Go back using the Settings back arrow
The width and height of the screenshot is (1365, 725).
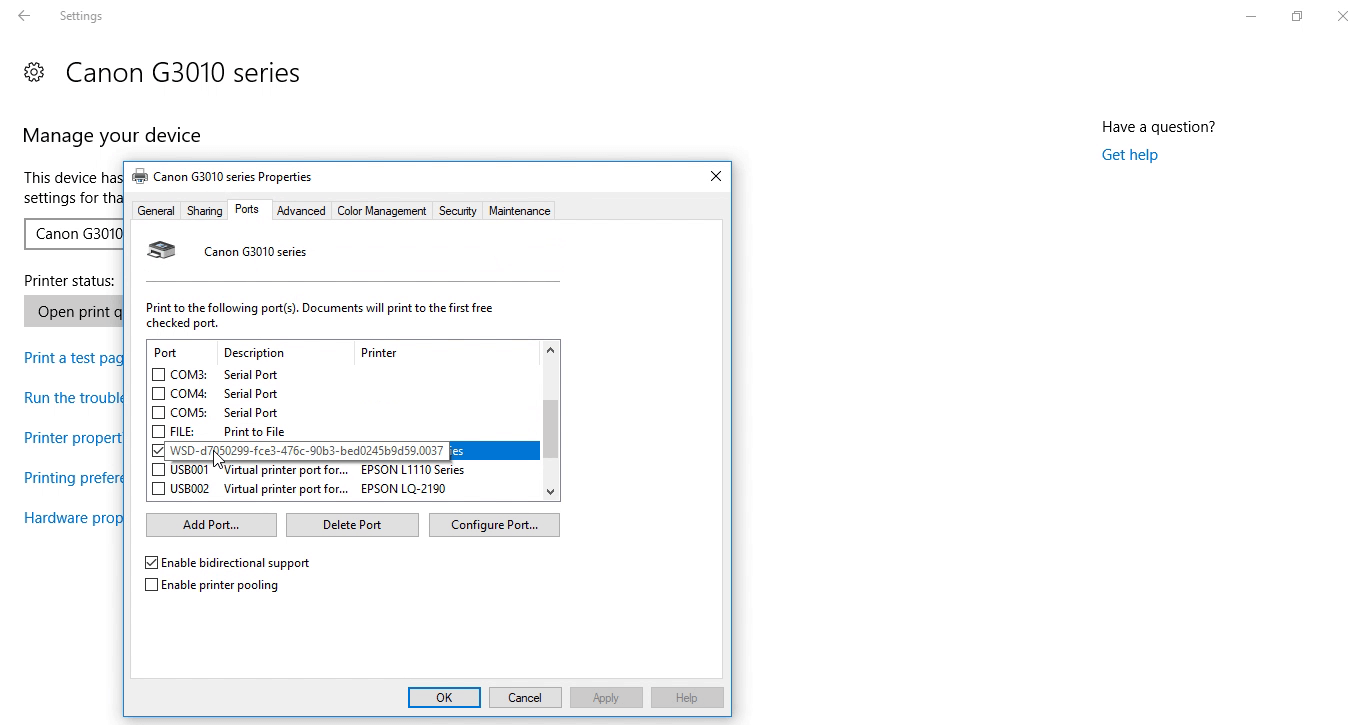24,16
